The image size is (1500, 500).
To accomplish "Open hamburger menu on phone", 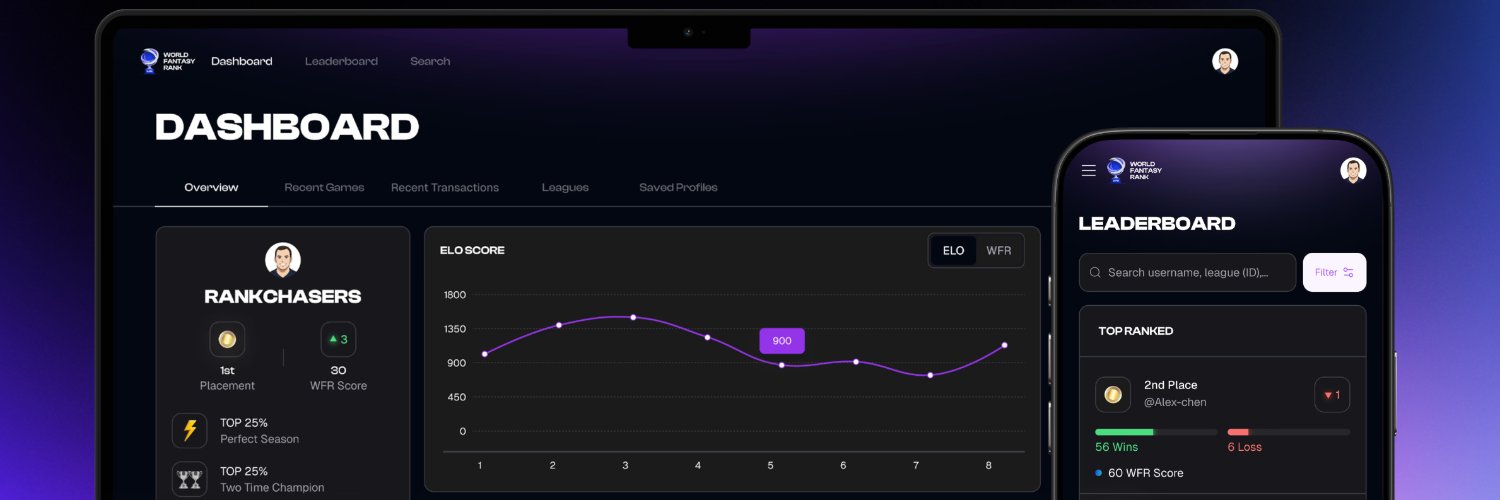I will click(x=1089, y=171).
